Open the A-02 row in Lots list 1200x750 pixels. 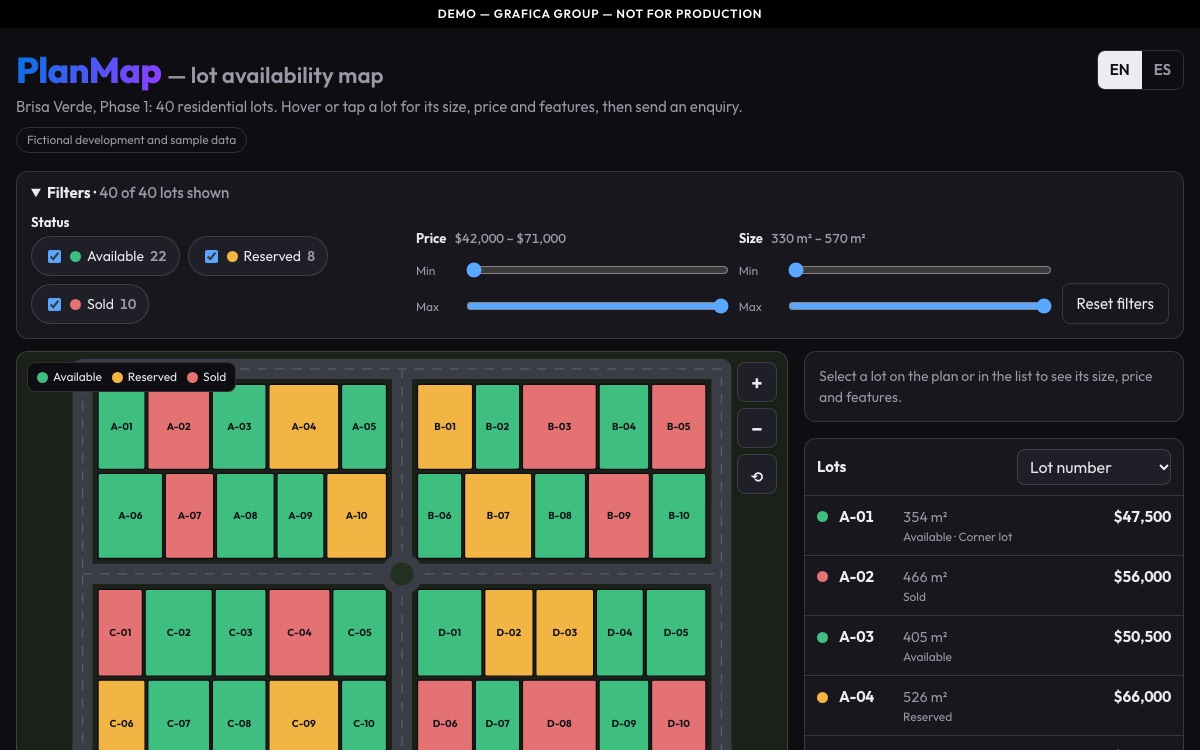994,586
